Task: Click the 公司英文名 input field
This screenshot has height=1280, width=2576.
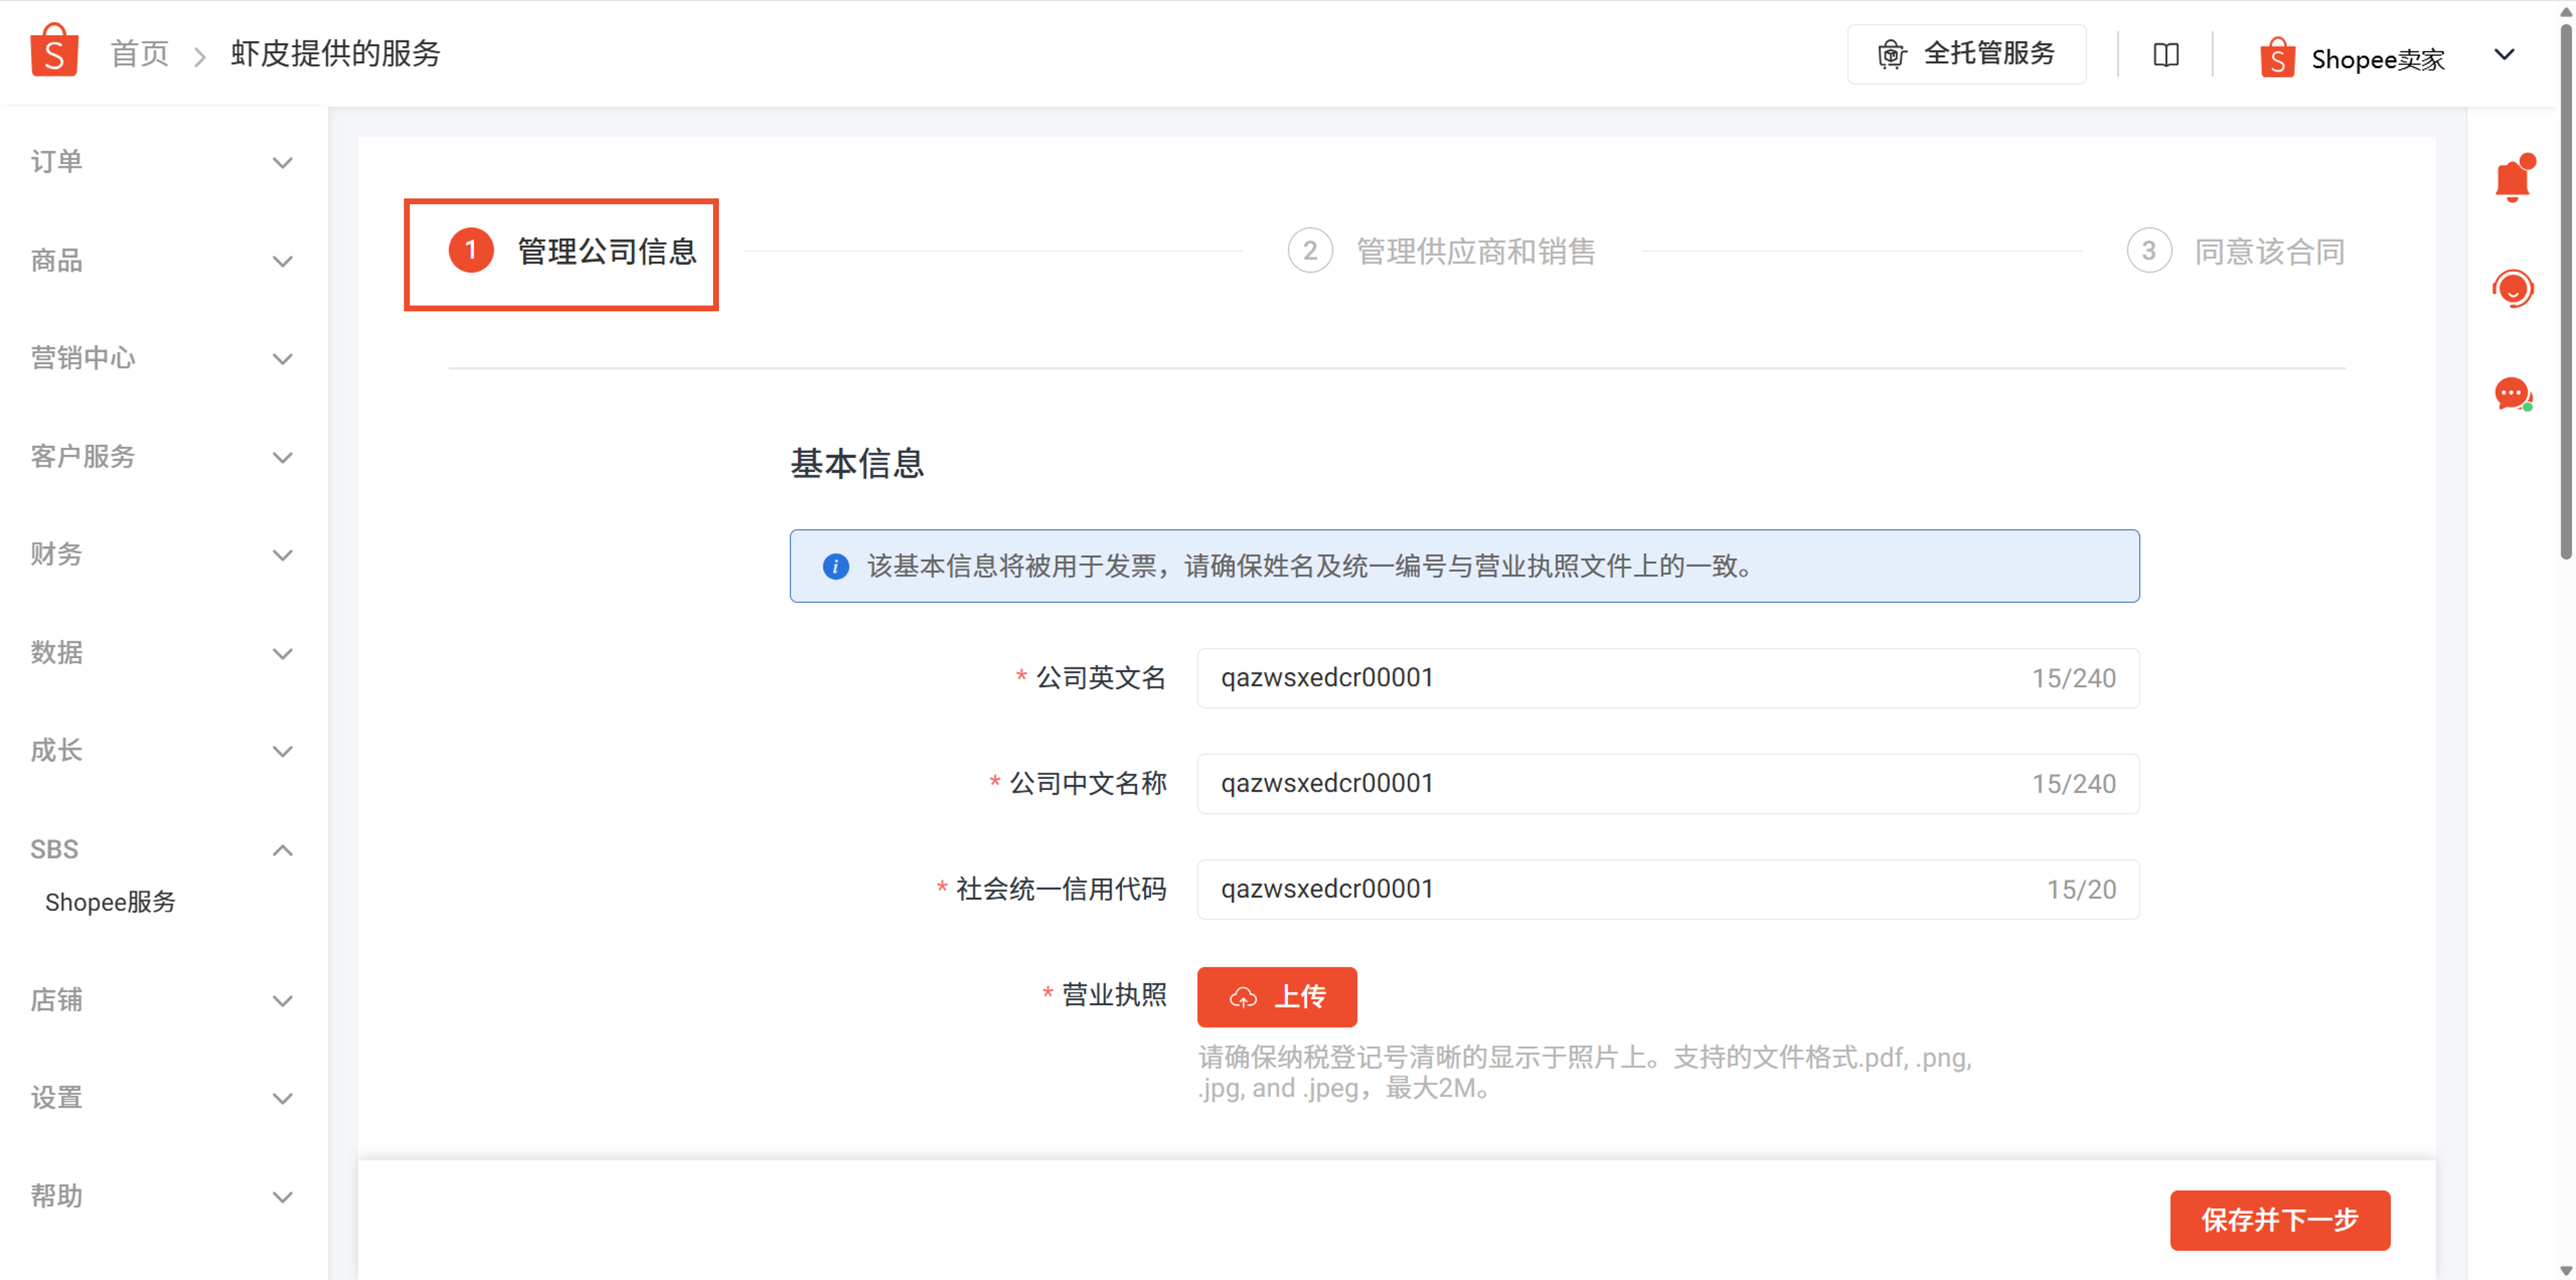Action: pyautogui.click(x=1667, y=678)
